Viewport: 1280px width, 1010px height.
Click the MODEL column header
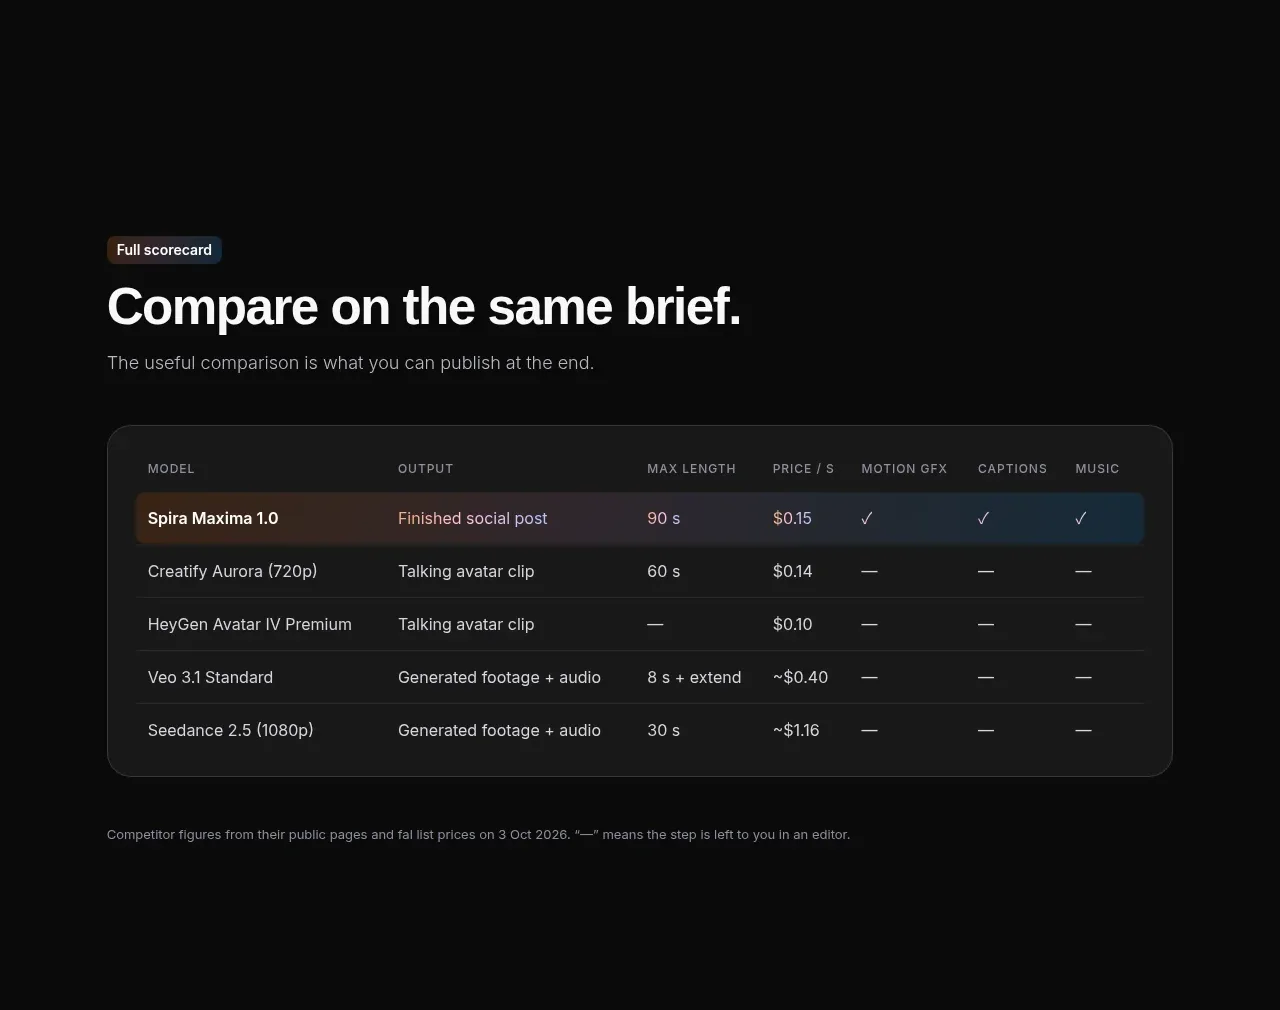pos(171,469)
